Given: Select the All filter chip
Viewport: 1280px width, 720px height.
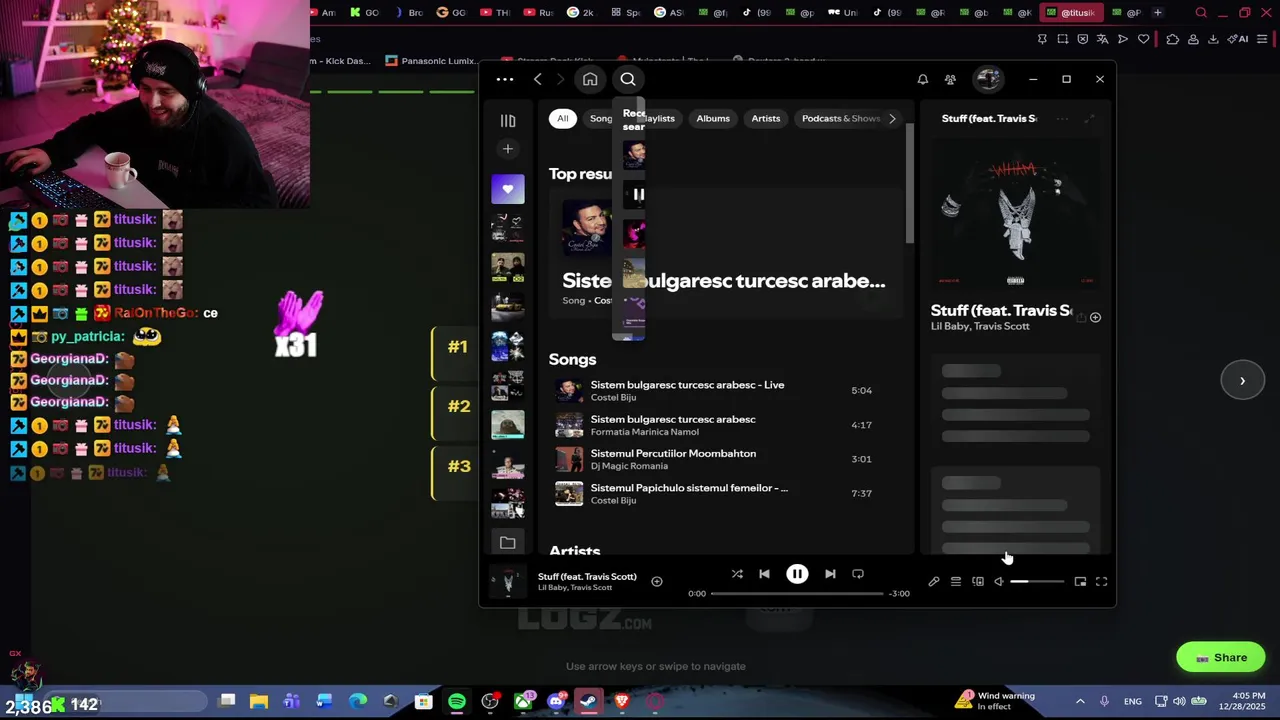Looking at the screenshot, I should click(563, 118).
